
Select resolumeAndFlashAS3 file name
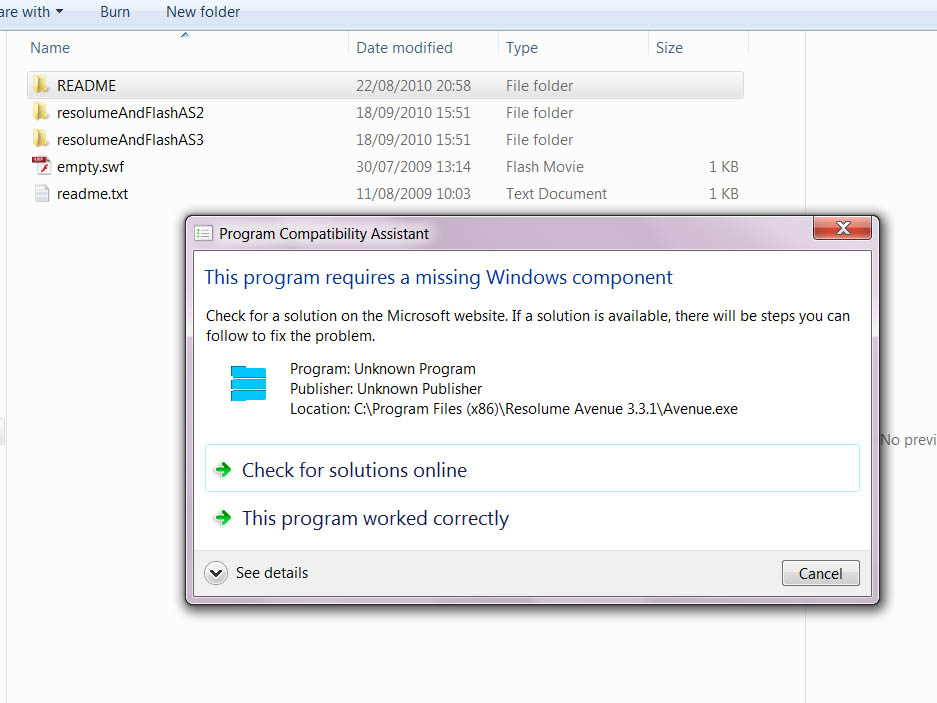point(130,139)
